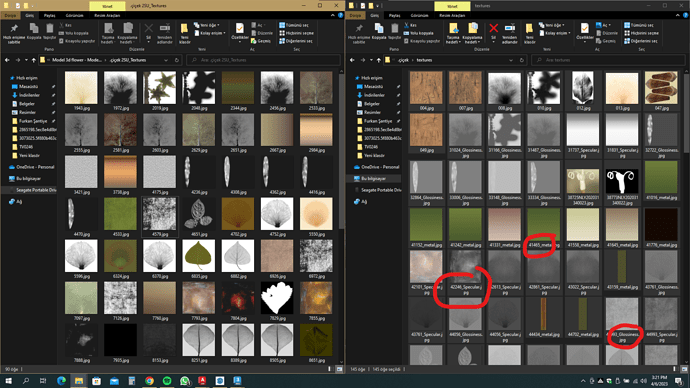This screenshot has height=388, width=690.
Task: Click Geçmiş in left window ribbon
Action: 261,41
